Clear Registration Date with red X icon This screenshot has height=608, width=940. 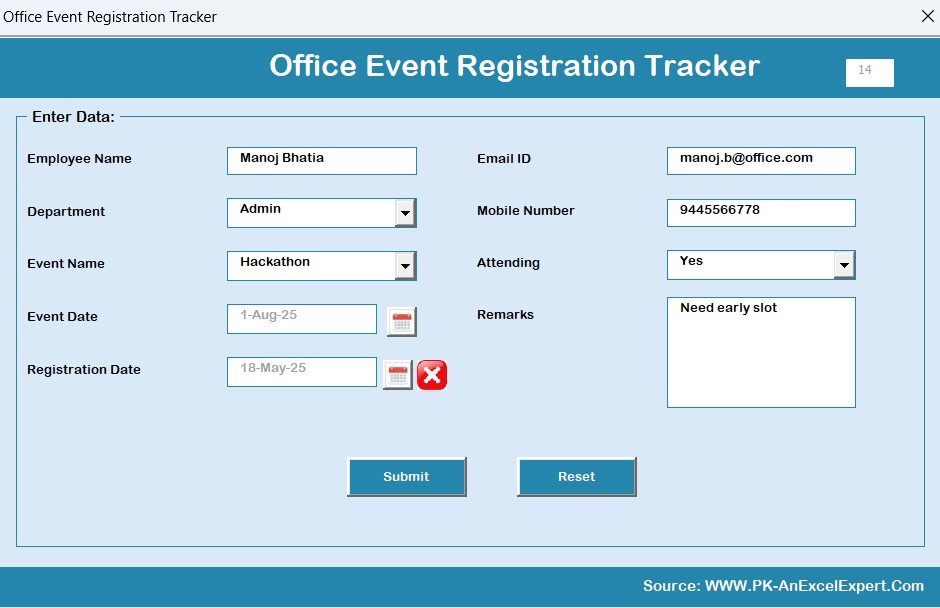pyautogui.click(x=432, y=375)
